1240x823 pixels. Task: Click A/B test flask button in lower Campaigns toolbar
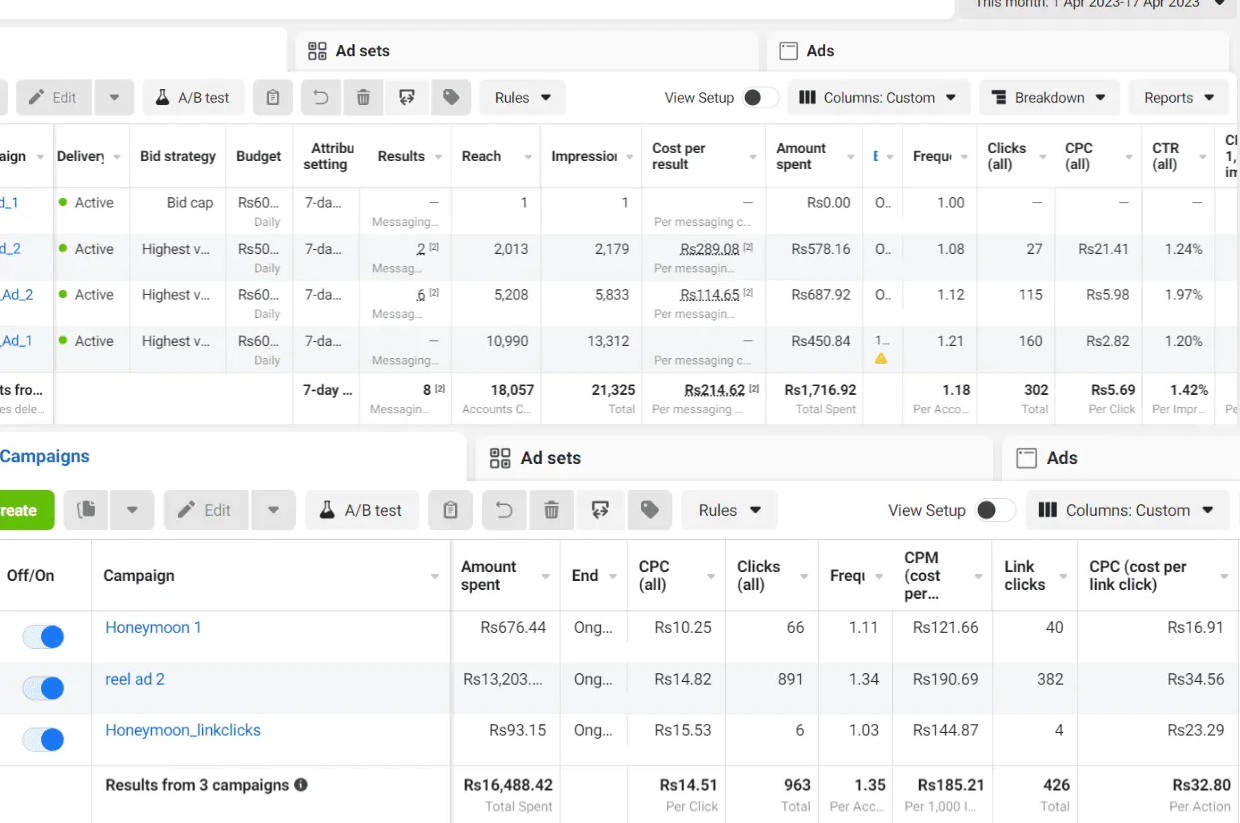click(362, 510)
